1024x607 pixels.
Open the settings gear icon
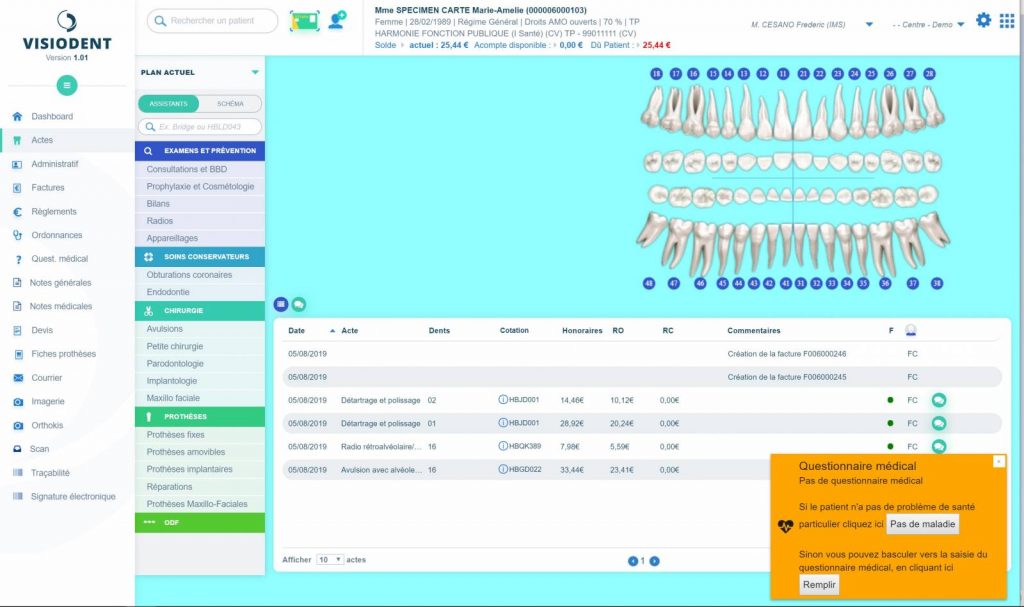pos(983,20)
